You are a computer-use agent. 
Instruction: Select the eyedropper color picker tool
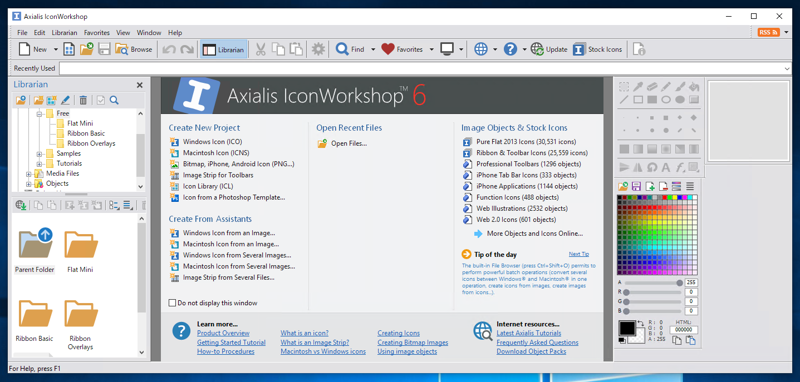click(638, 87)
